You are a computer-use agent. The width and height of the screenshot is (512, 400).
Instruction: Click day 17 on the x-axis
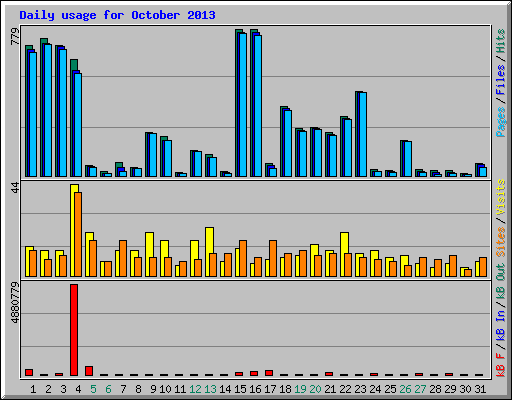point(270,389)
